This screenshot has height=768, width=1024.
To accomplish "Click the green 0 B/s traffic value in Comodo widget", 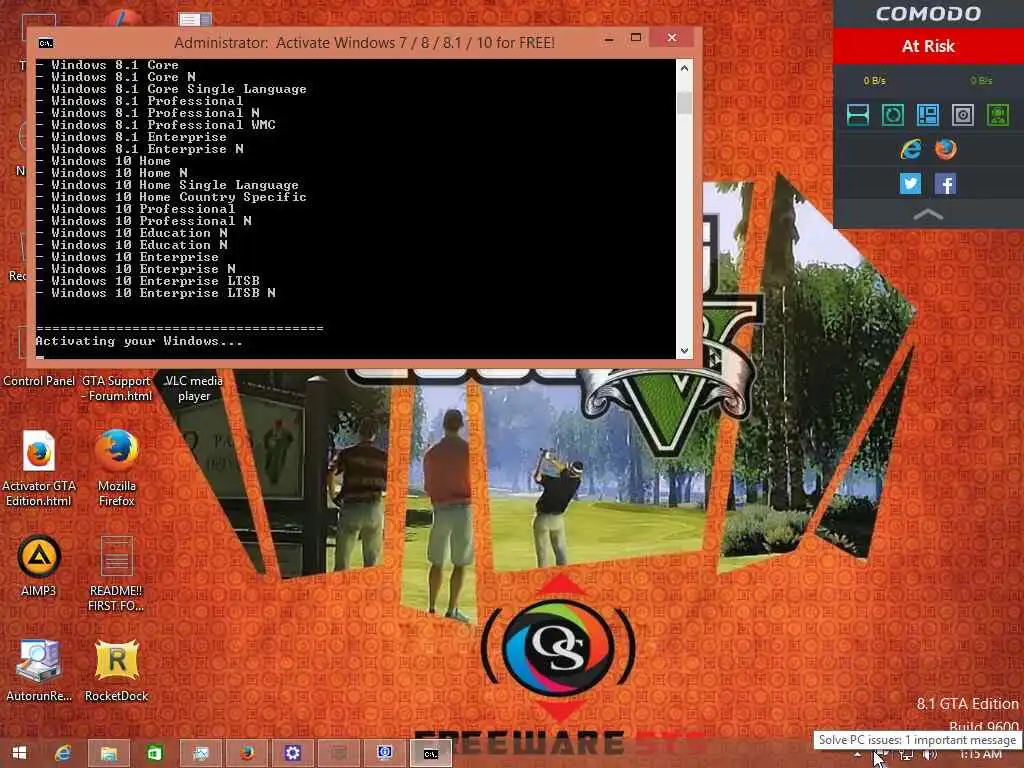I will [981, 80].
